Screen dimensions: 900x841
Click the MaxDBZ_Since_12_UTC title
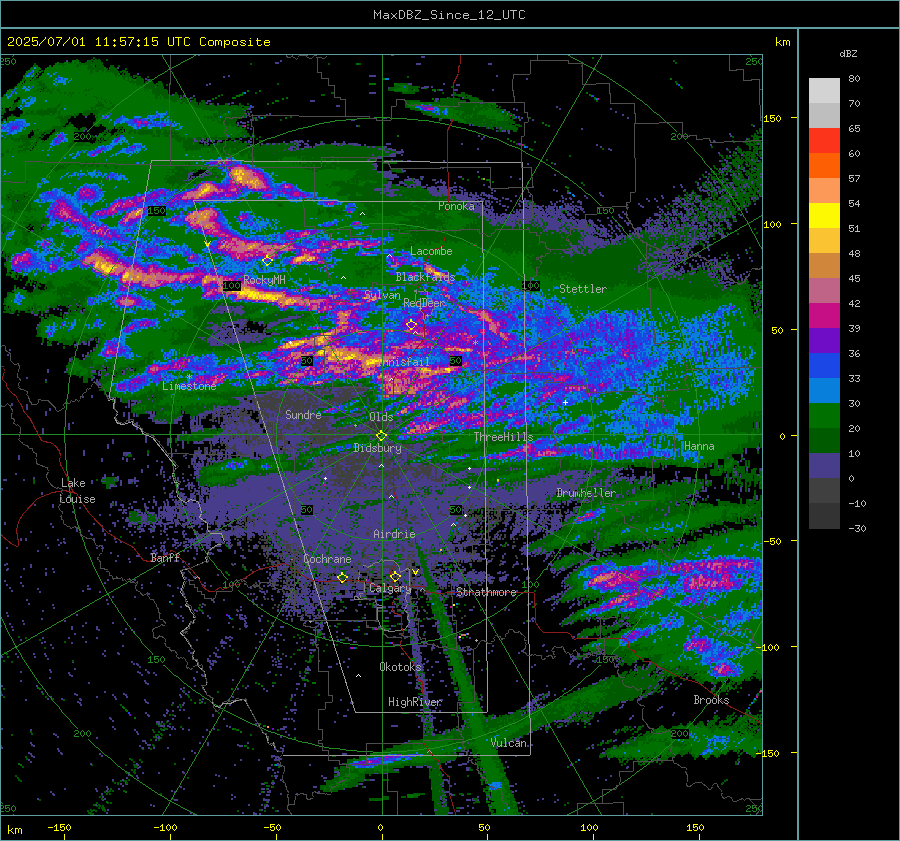pyautogui.click(x=449, y=15)
